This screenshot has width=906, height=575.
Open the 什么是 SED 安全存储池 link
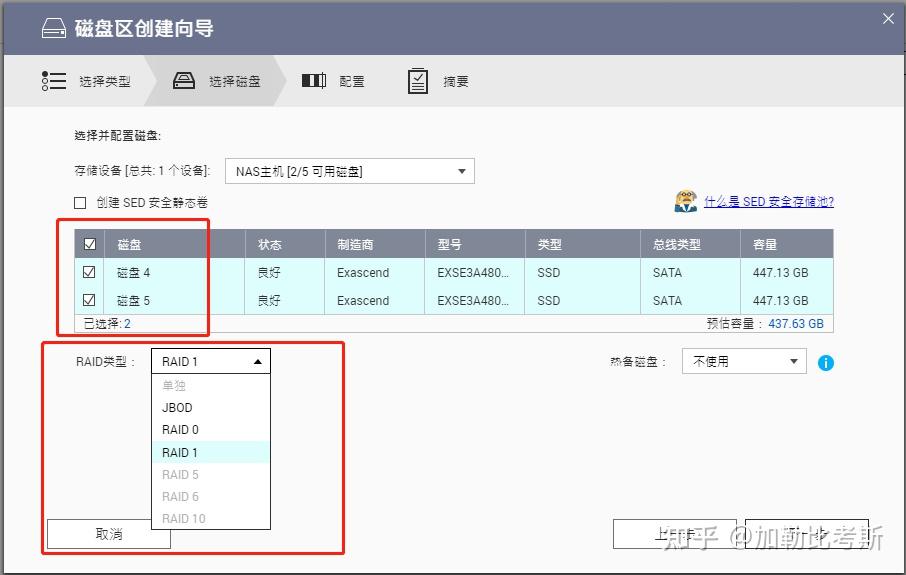pos(768,202)
